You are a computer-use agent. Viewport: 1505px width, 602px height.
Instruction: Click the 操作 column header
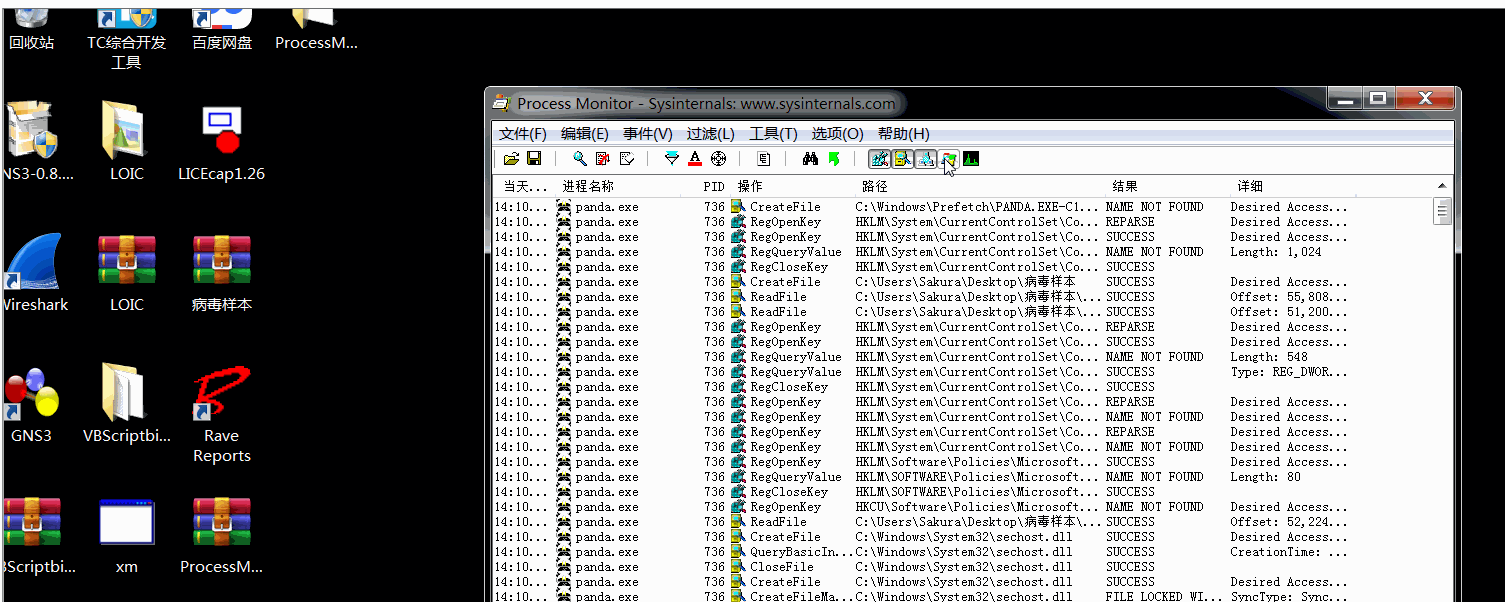[794, 186]
